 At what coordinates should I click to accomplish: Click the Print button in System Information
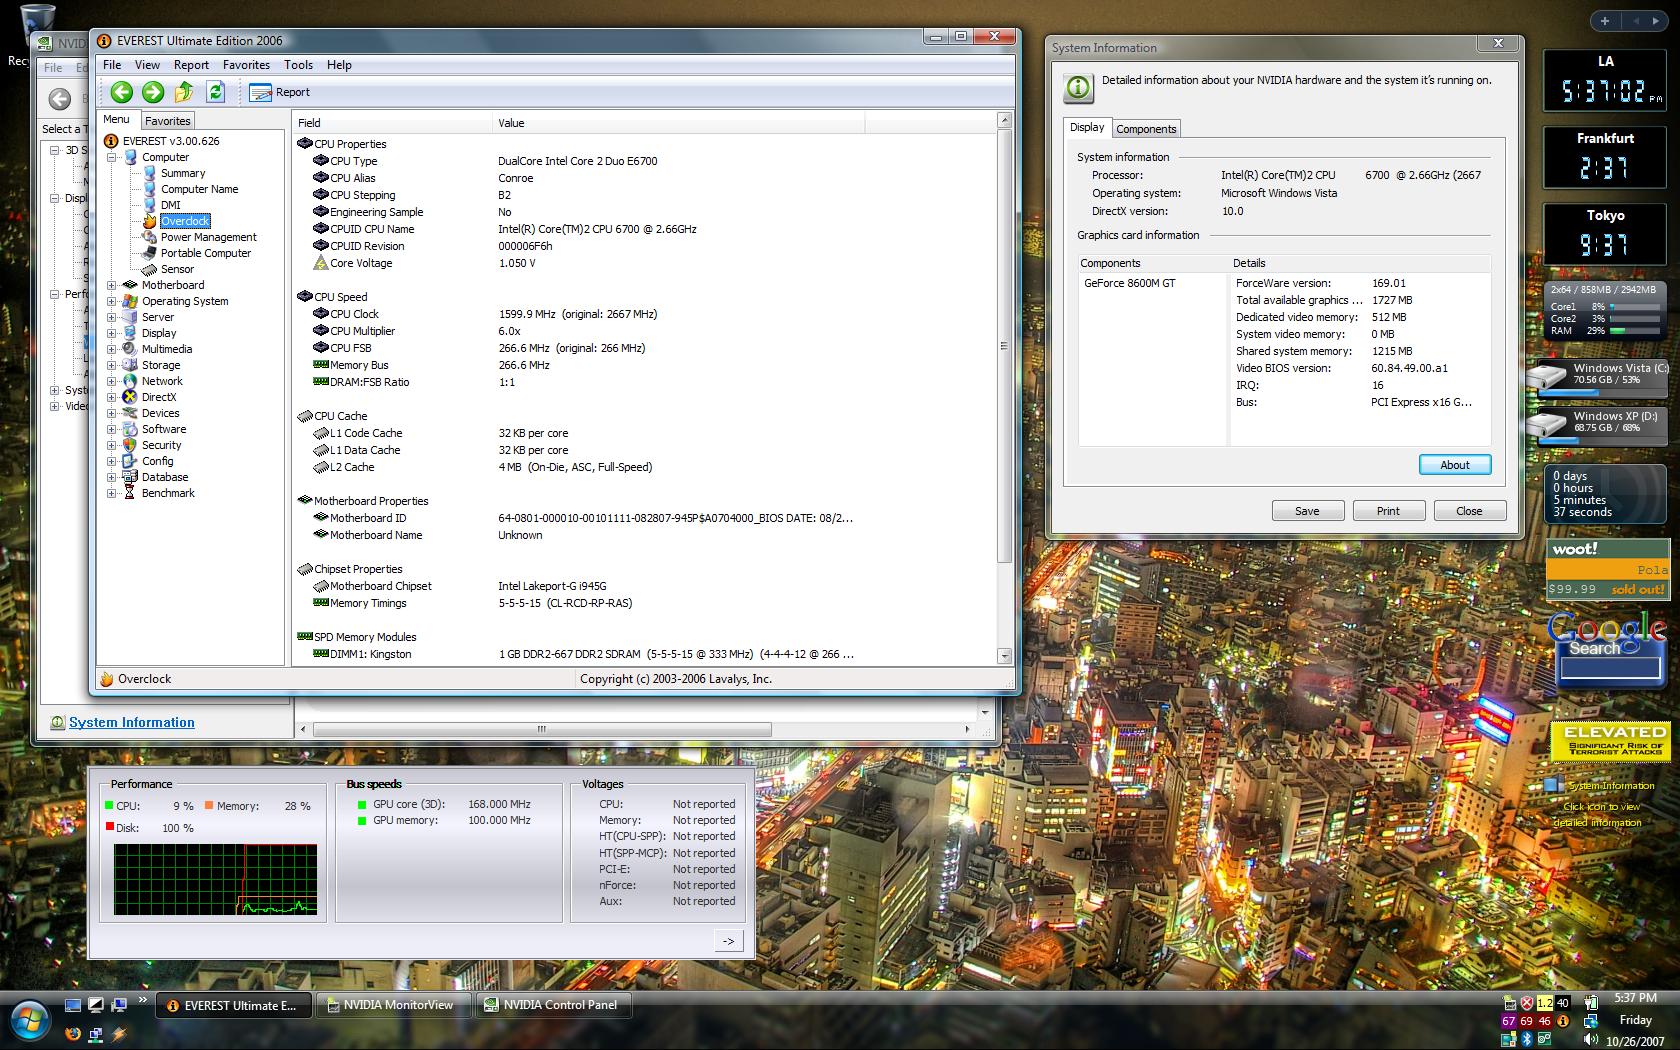[1388, 511]
